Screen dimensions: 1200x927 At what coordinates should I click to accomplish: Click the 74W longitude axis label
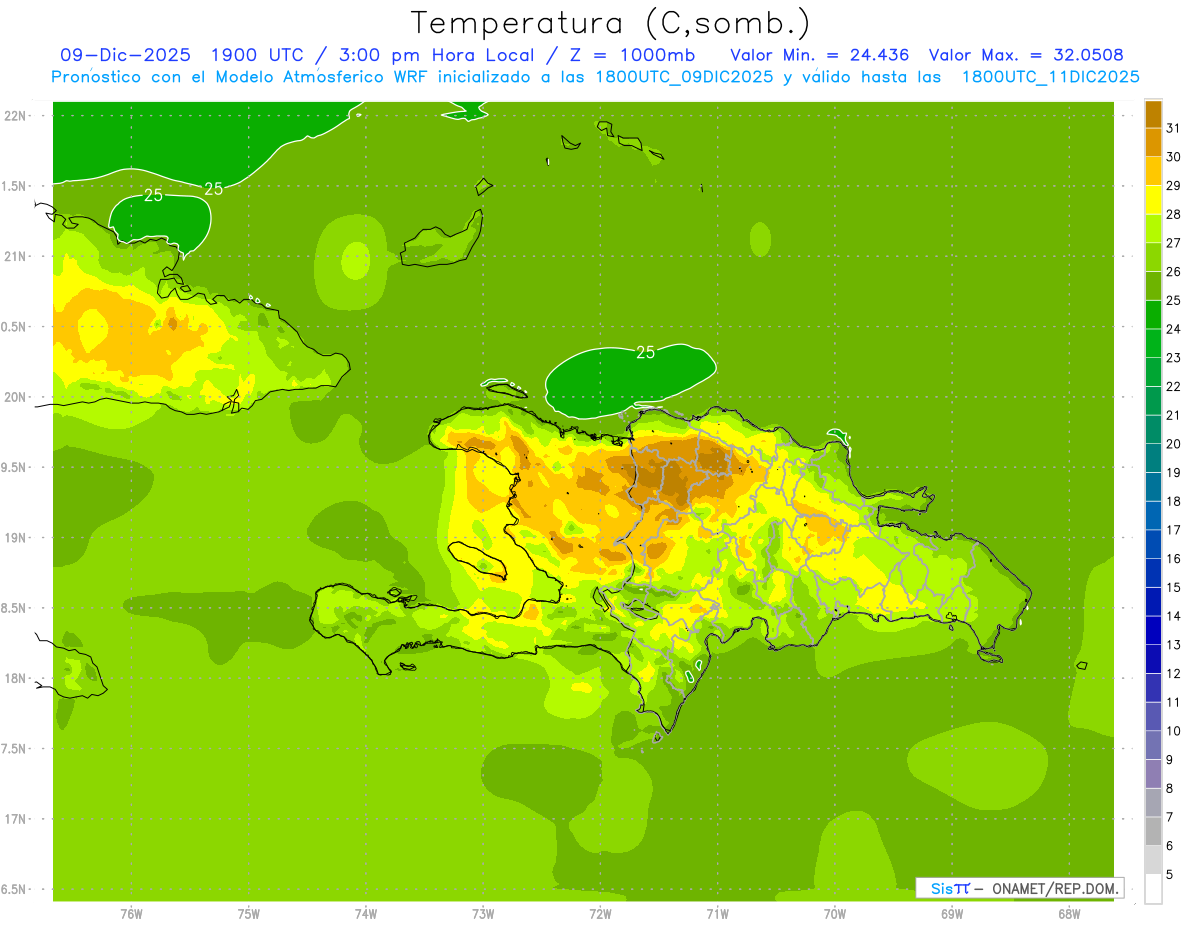[366, 914]
